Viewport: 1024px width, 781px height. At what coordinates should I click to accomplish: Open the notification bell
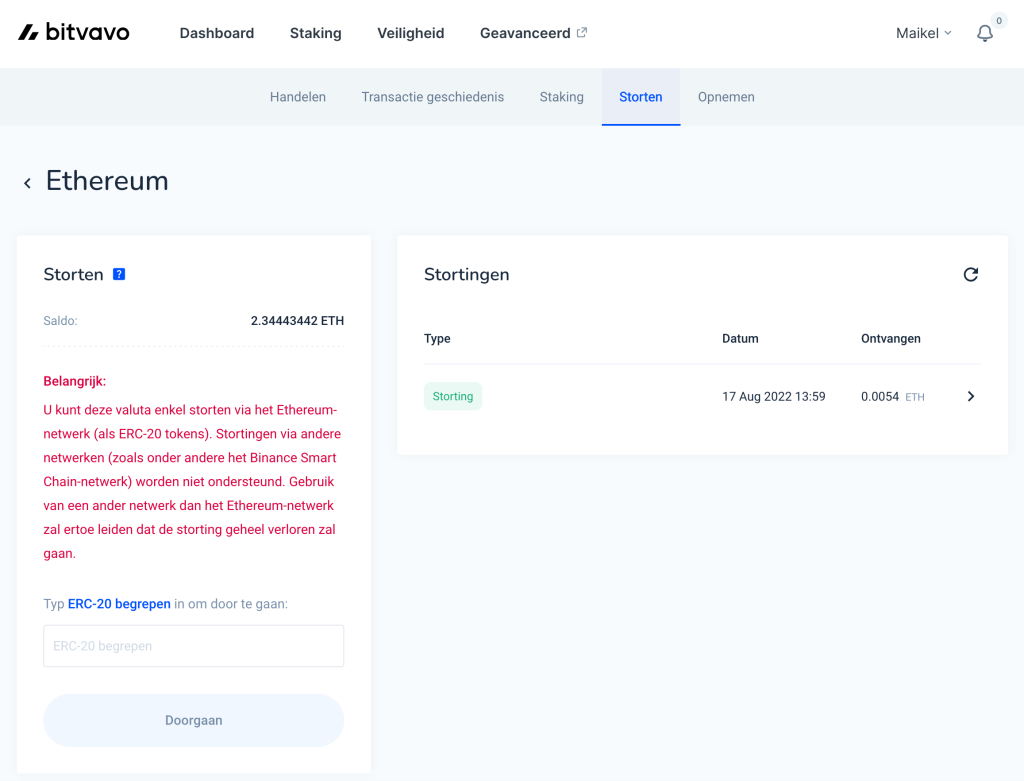click(985, 33)
